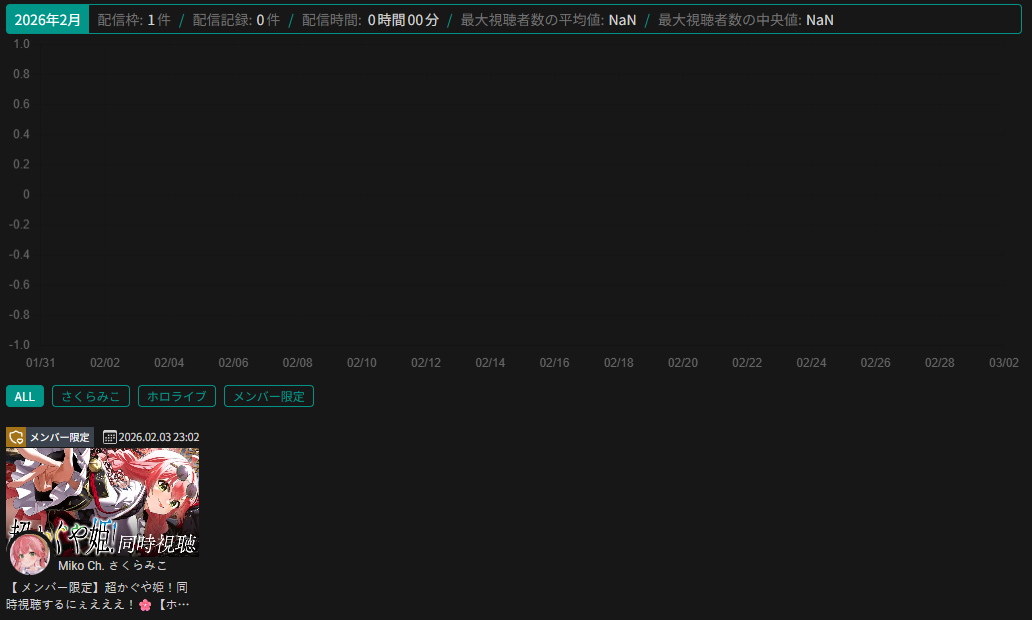
Task: Click the 配信枠: 1件 statistic
Action: [x=134, y=20]
